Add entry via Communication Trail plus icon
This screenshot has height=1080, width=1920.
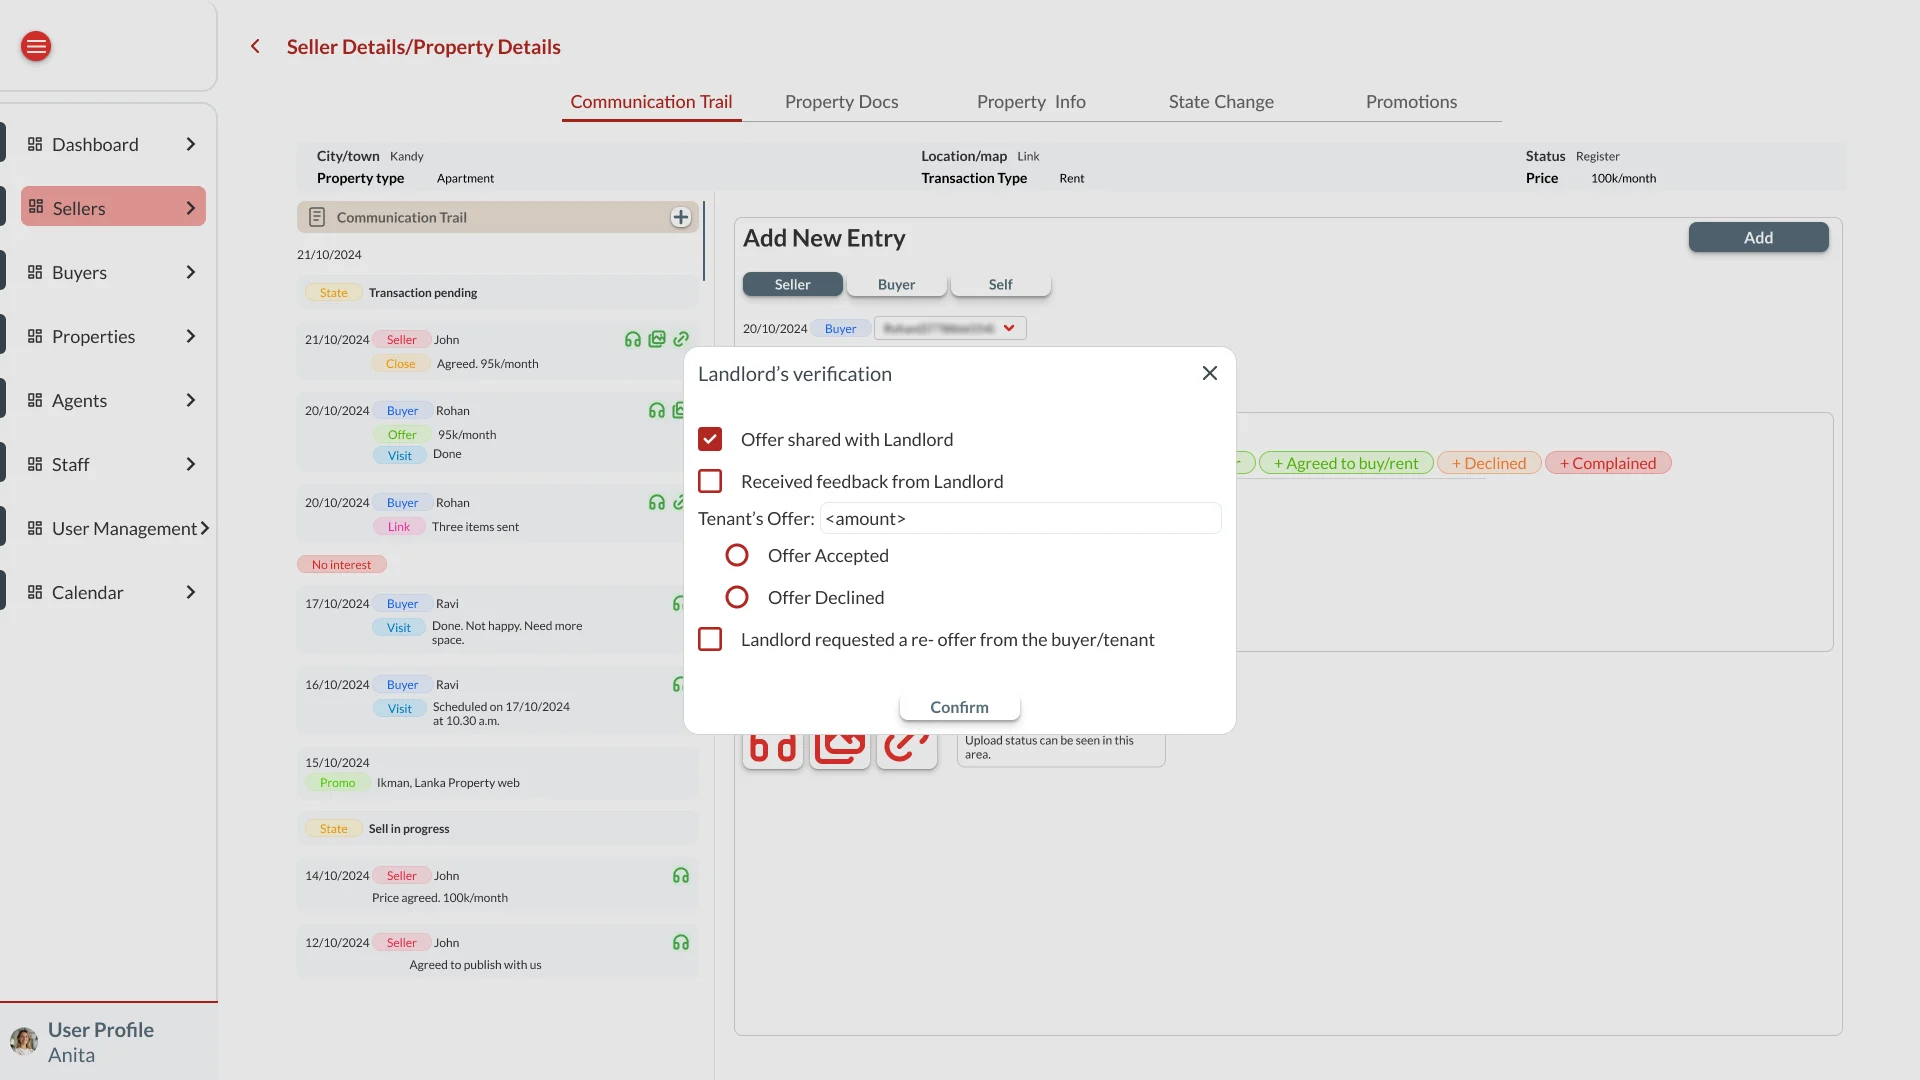tap(681, 217)
